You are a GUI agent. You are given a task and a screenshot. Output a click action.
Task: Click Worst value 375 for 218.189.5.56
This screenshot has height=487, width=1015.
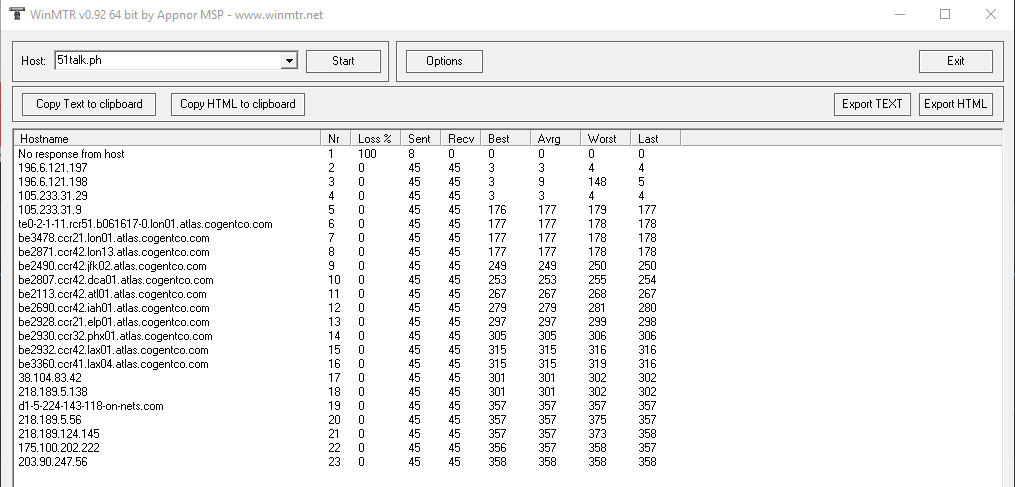tap(597, 420)
